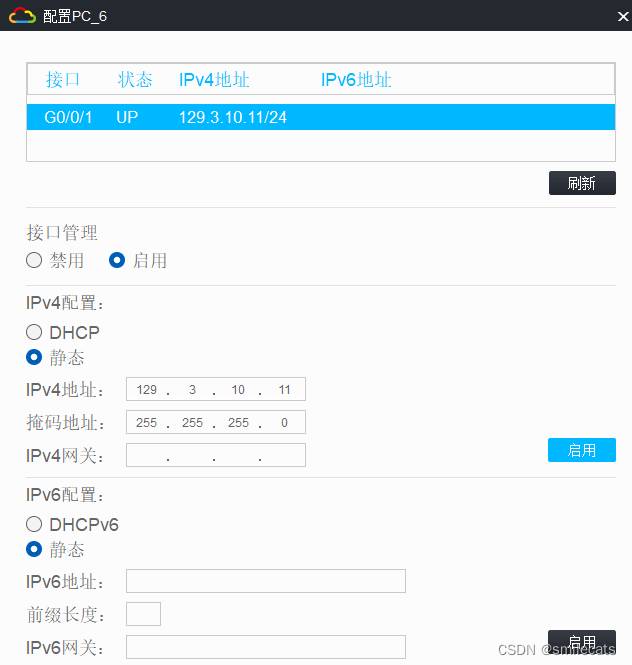Click the IPv4网关 input field
The height and width of the screenshot is (665, 632).
pyautogui.click(x=215, y=456)
